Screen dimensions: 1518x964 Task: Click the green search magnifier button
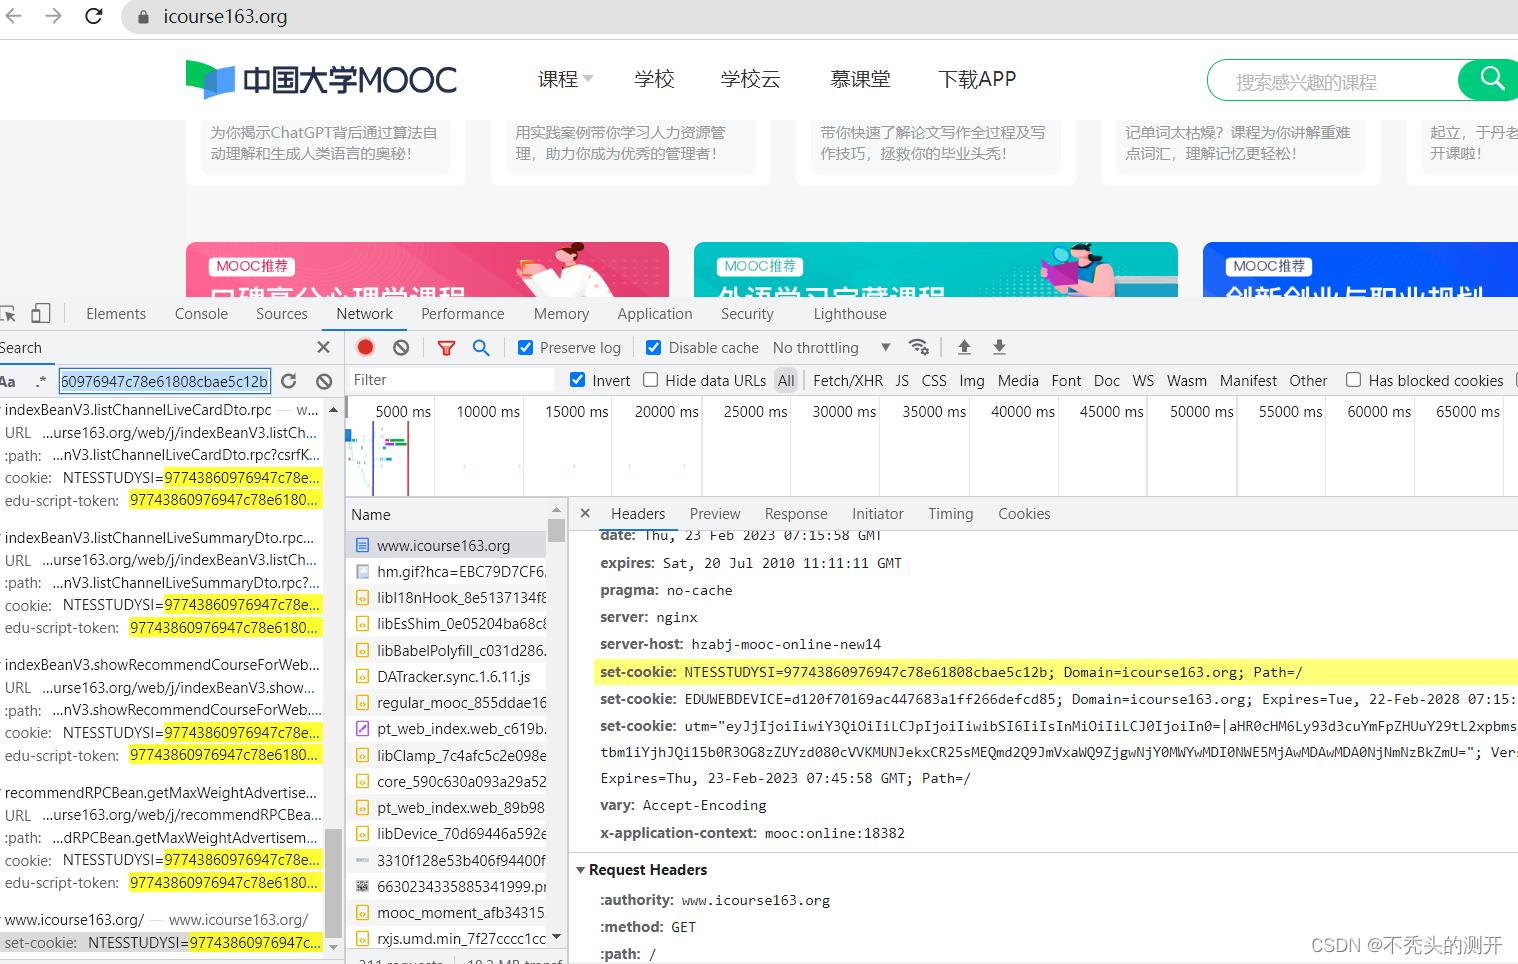(1491, 79)
